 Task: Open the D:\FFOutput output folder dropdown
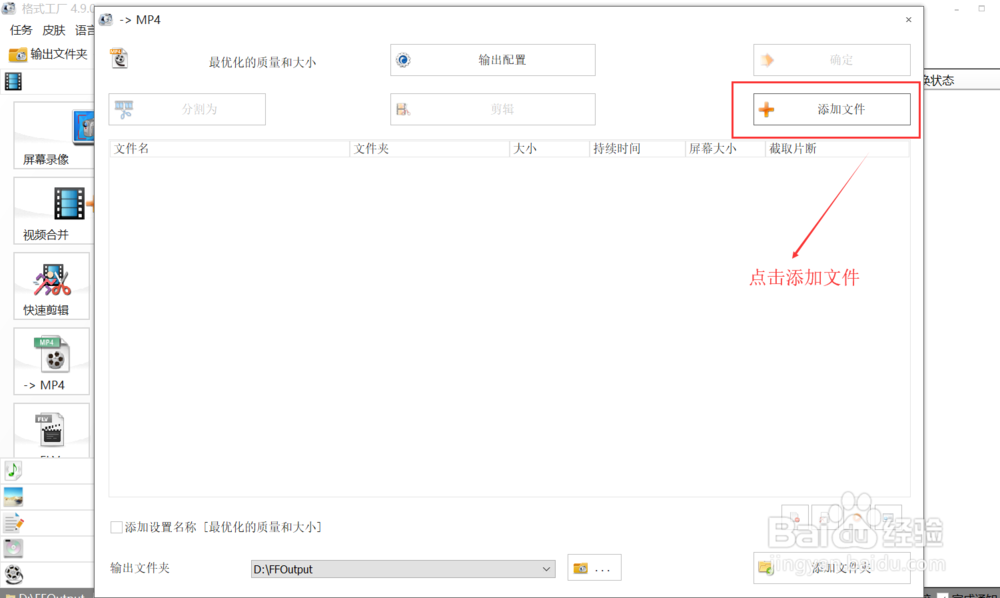546,567
